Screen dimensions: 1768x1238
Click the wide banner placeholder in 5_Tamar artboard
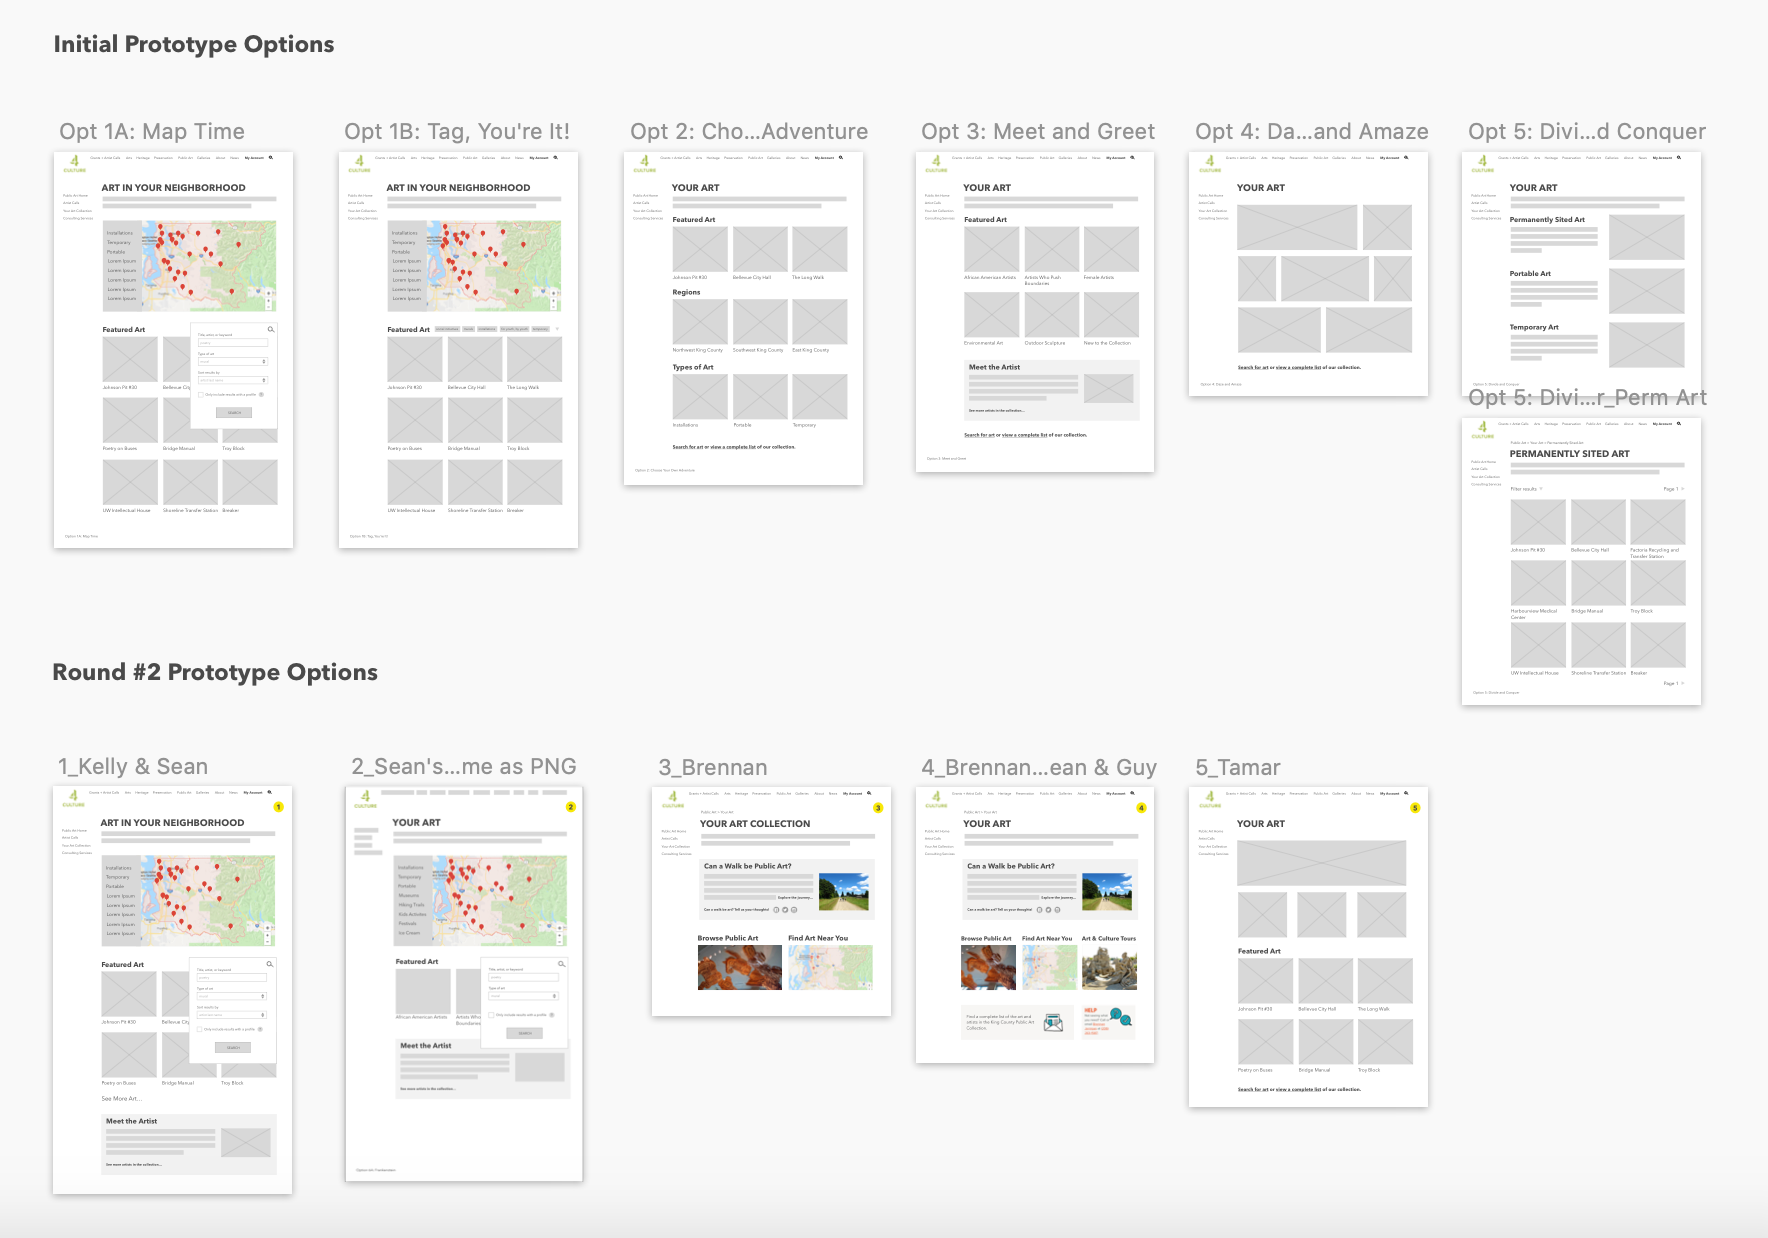coord(1321,863)
